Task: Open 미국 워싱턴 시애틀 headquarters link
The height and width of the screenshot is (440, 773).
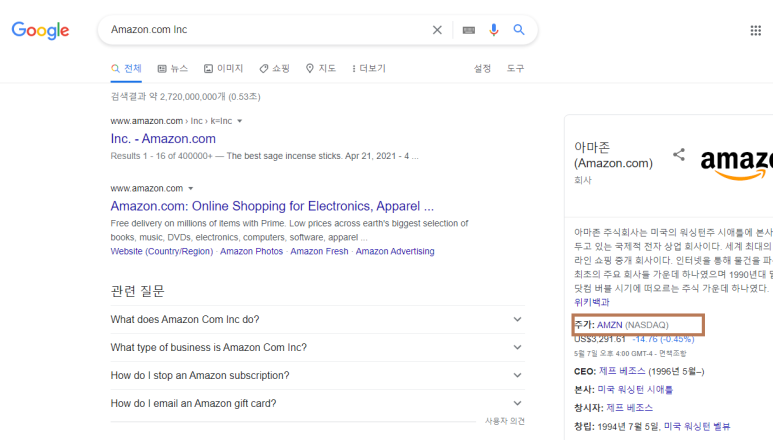Action: point(635,390)
